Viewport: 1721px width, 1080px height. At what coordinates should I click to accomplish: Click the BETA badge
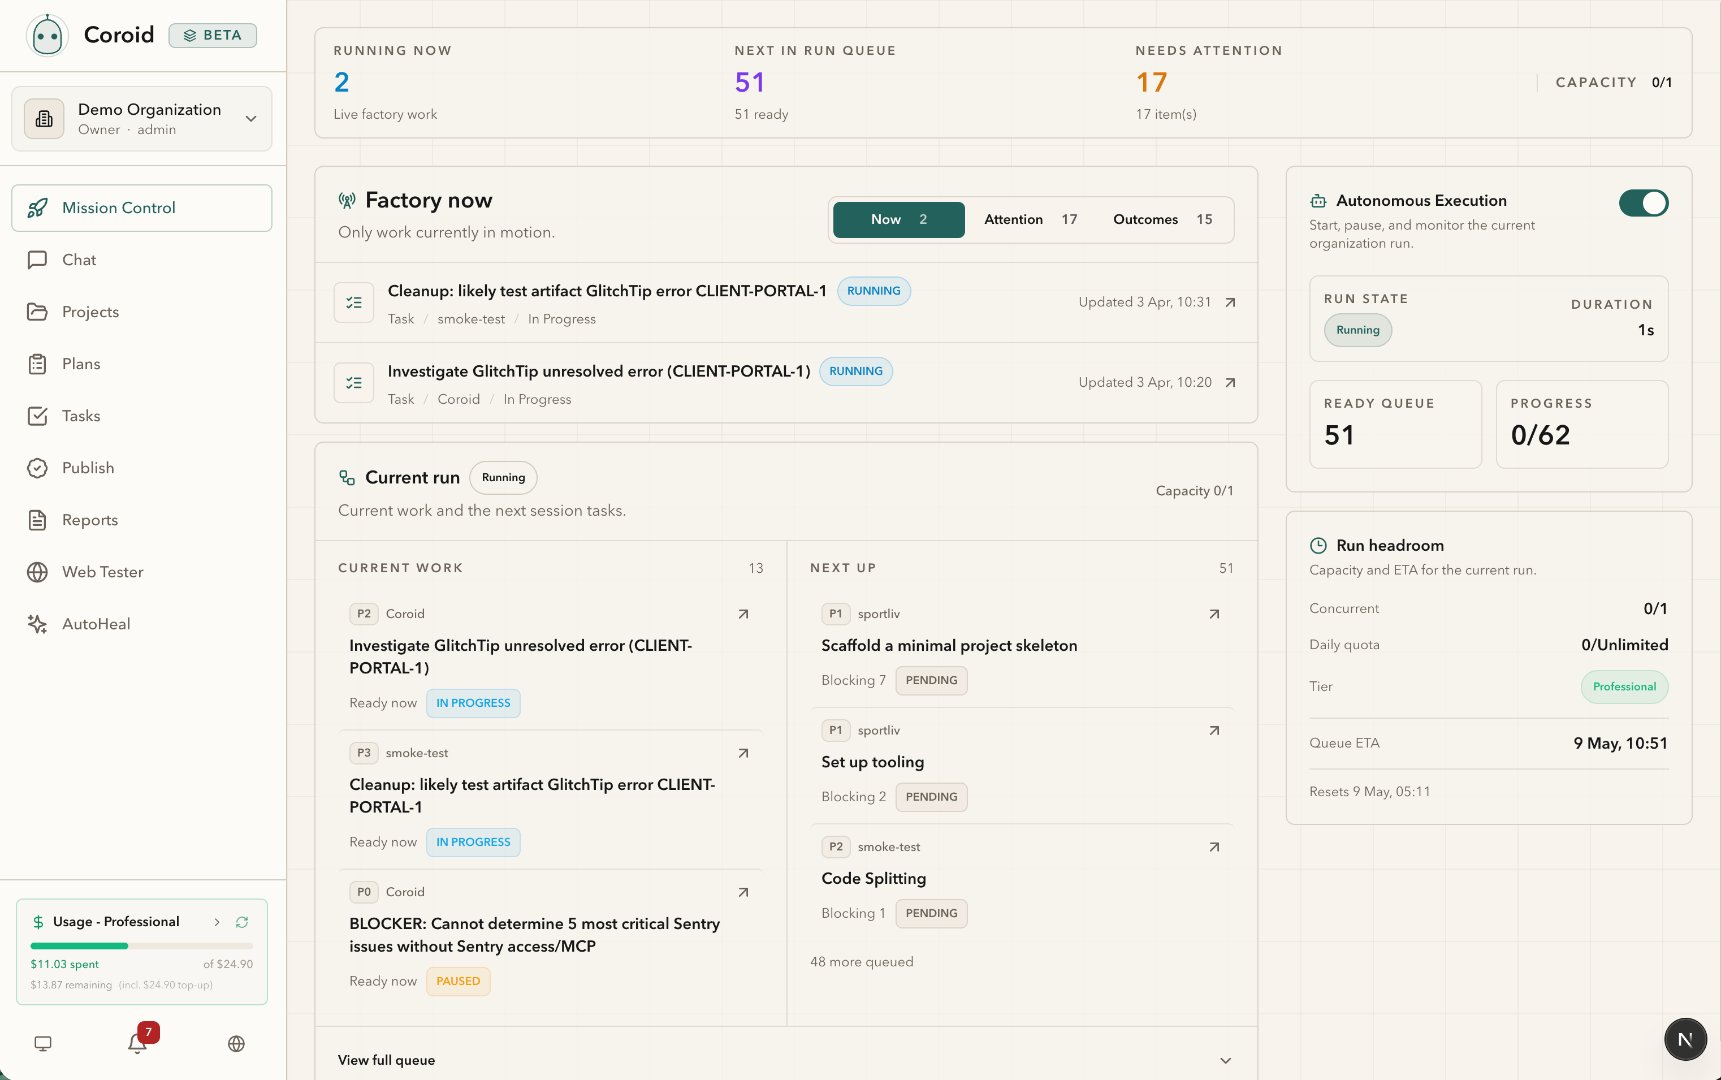point(213,35)
